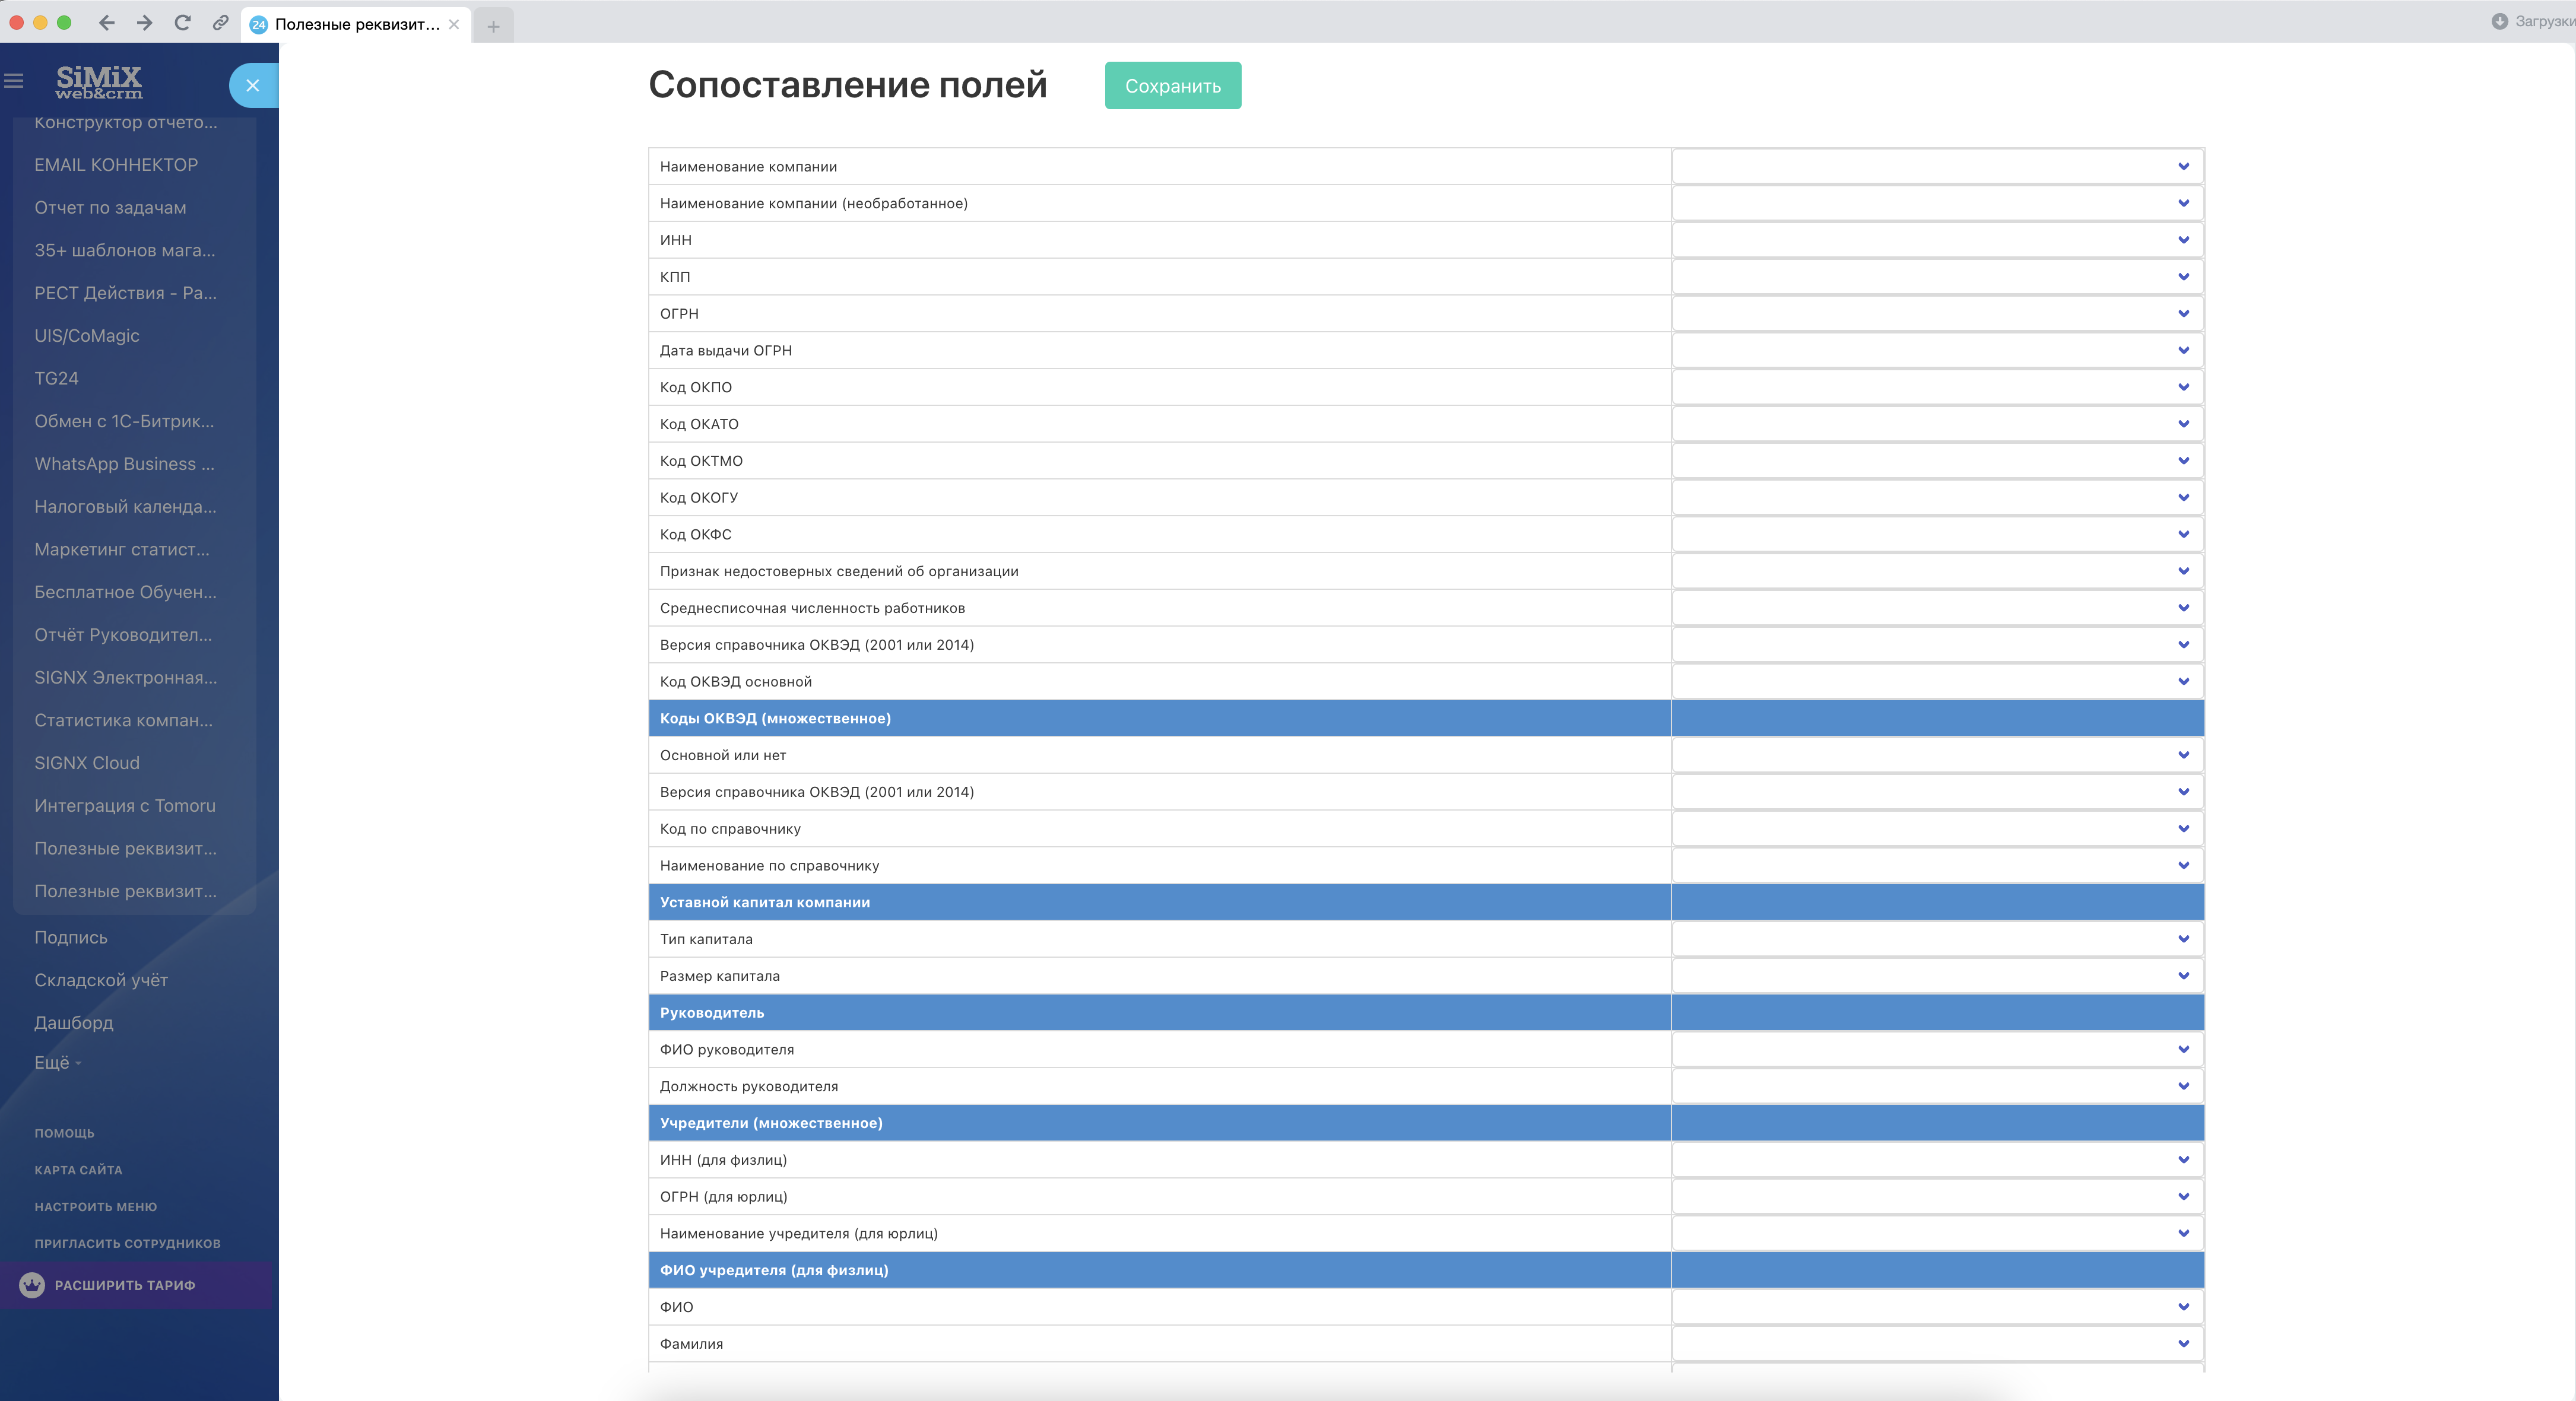This screenshot has width=2576, height=1401.
Task: Expand the Ещё menu in sidebar
Action: tap(57, 1063)
